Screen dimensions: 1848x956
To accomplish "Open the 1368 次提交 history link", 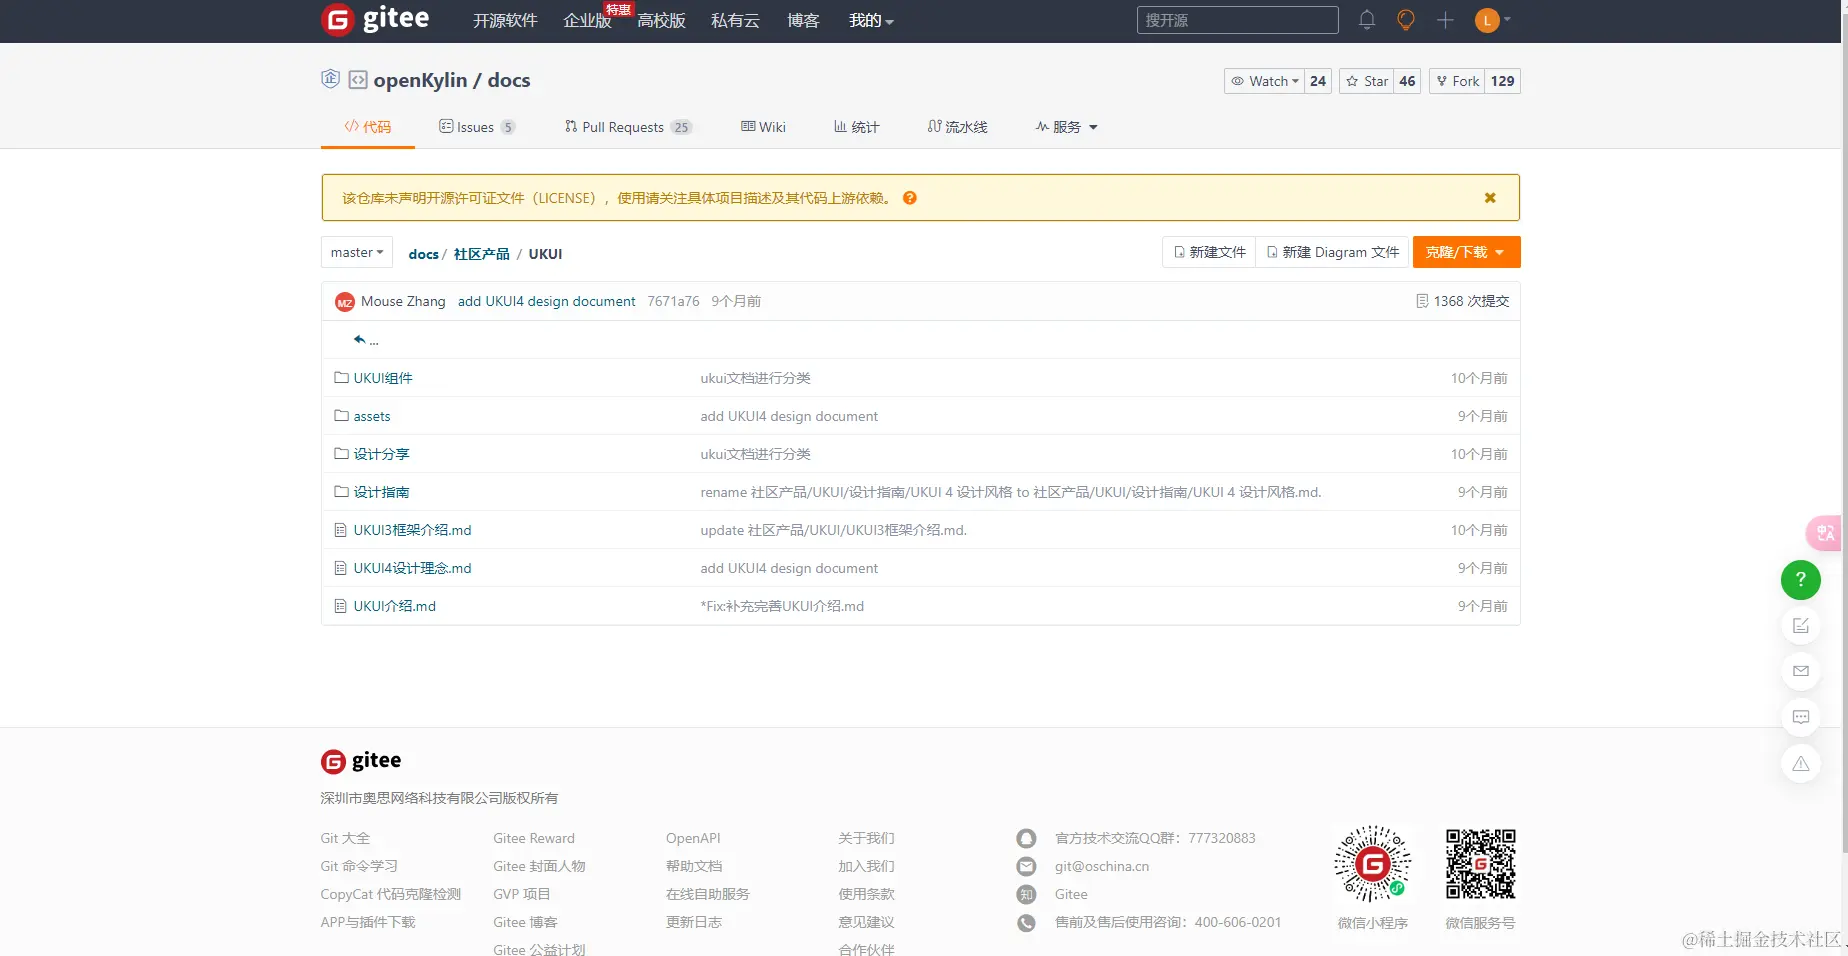I will coord(1471,301).
